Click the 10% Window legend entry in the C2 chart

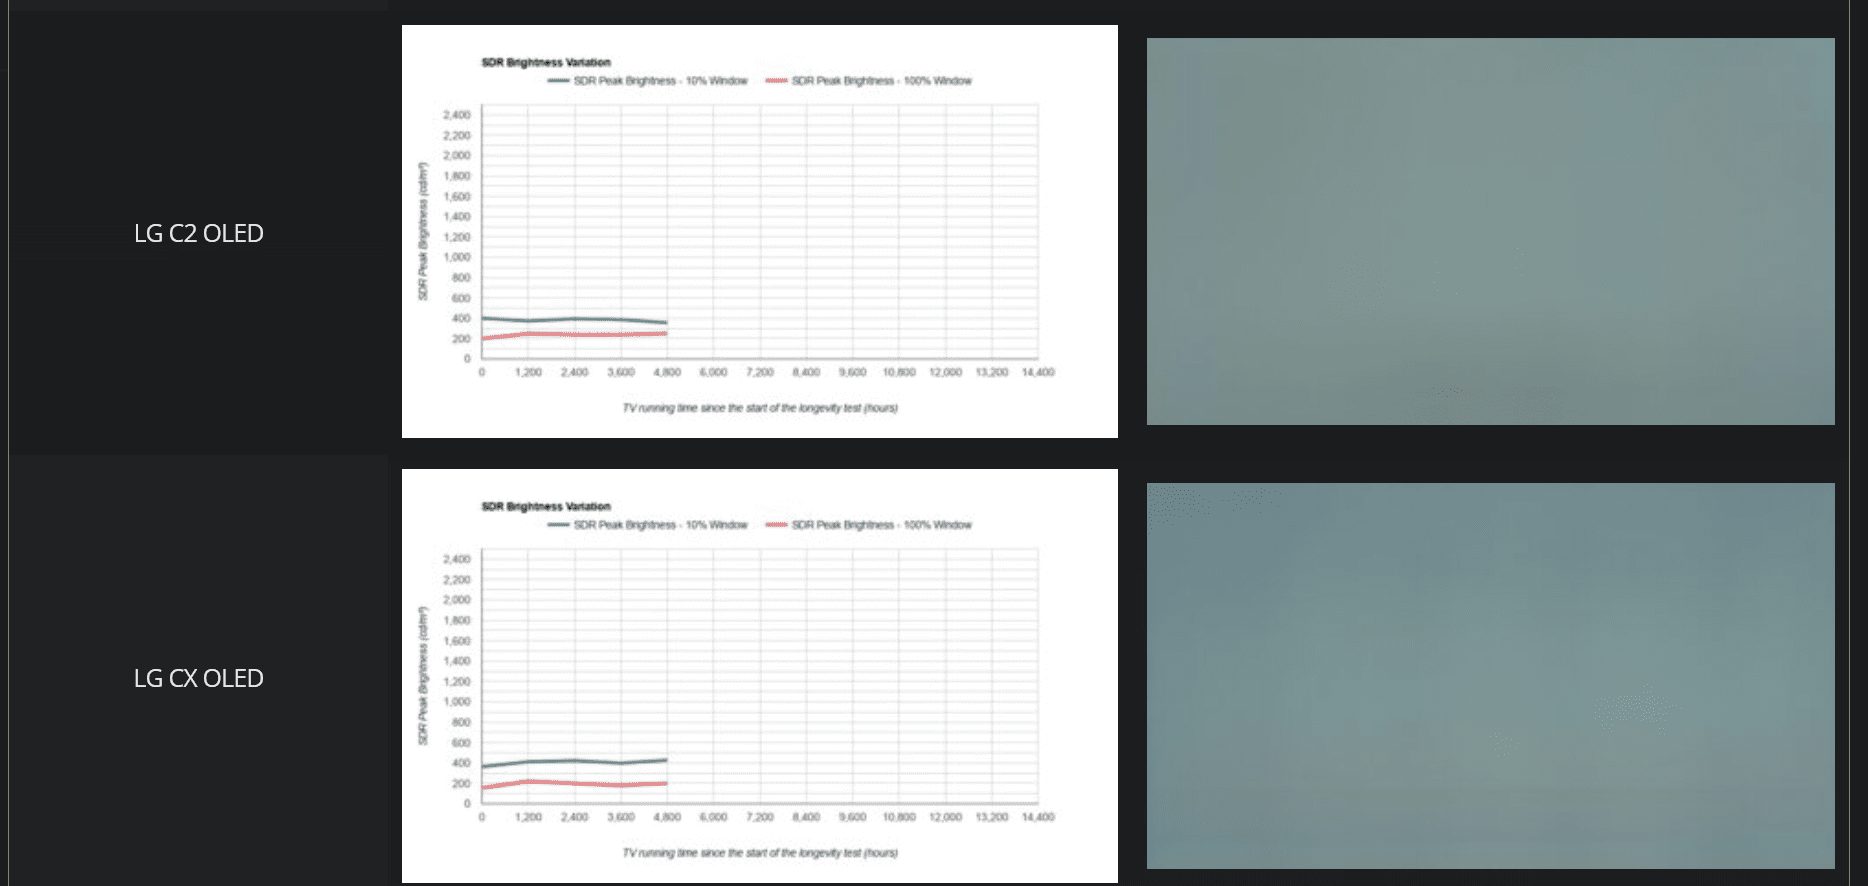(x=648, y=81)
